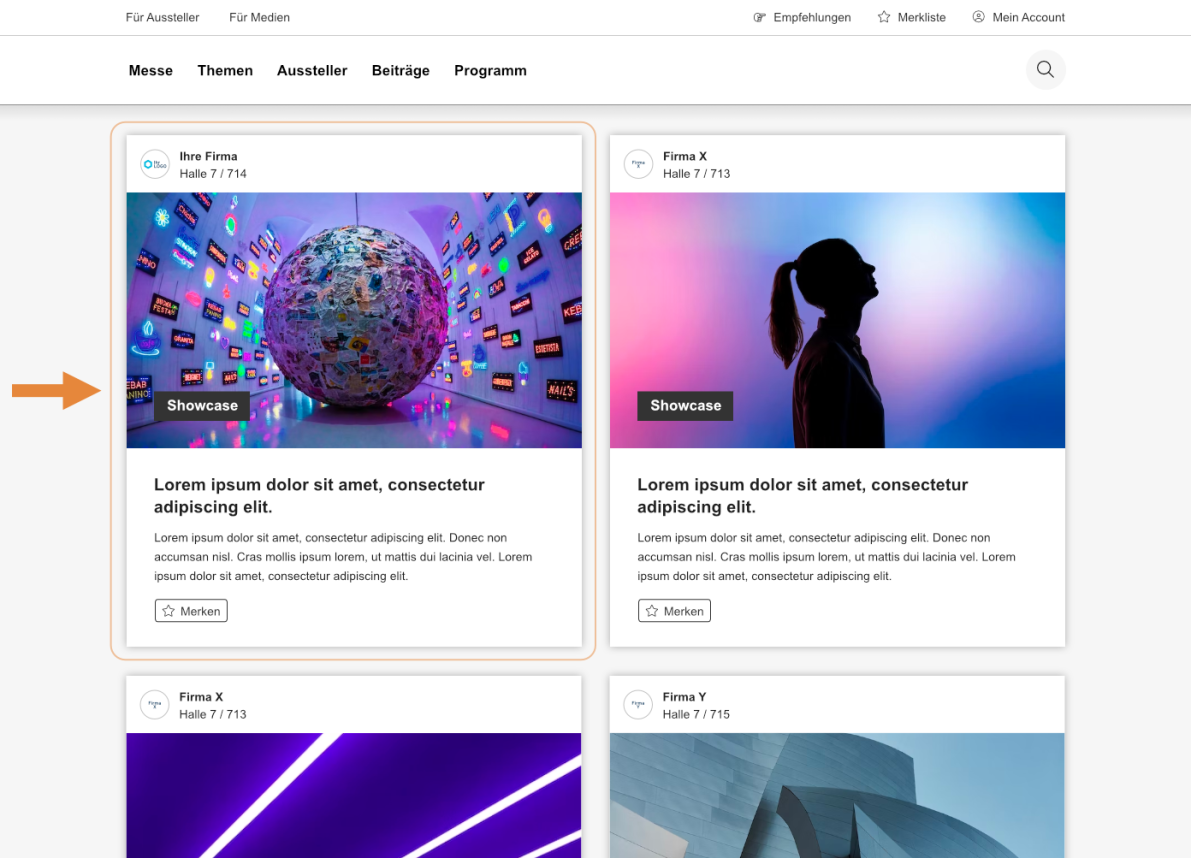The height and width of the screenshot is (858, 1191).
Task: Click the Showcase label on Ihre Firma's image
Action: pos(201,405)
